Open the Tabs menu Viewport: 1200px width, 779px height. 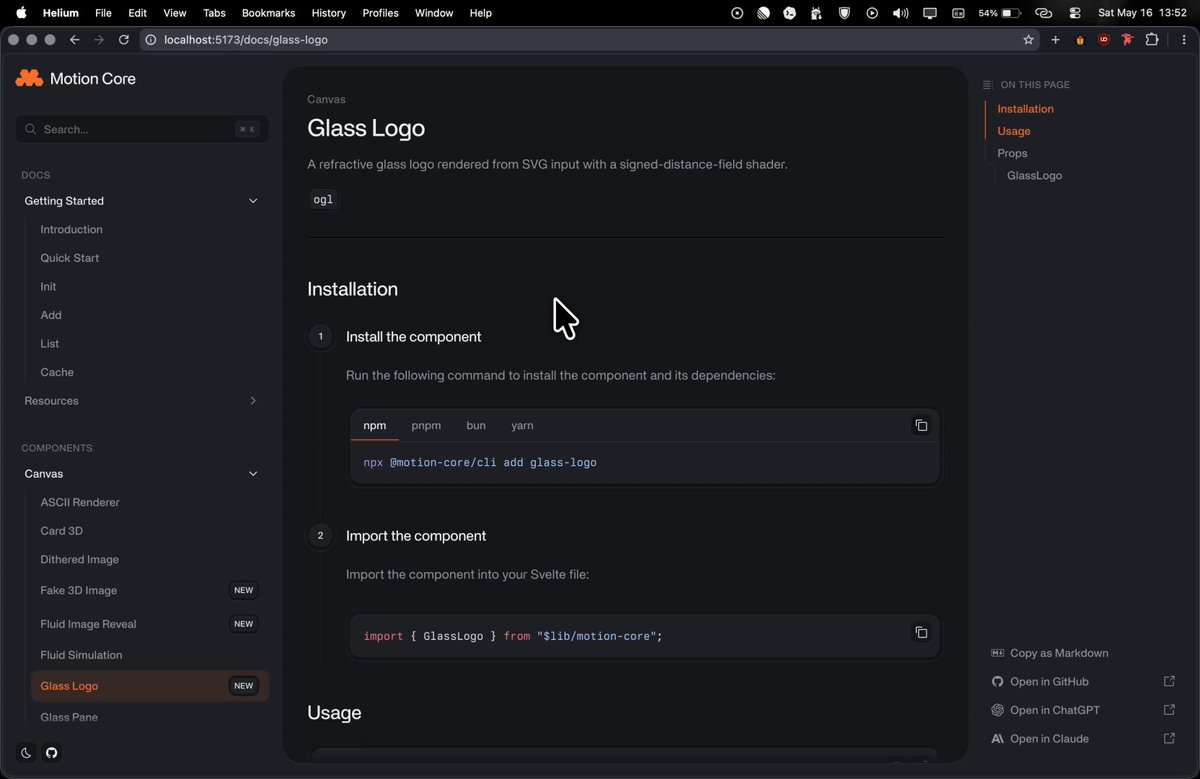[214, 13]
